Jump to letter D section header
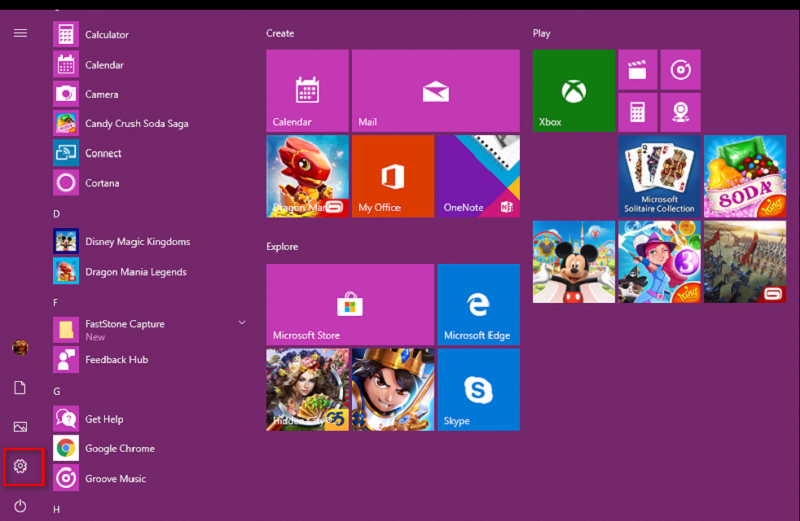Screen dimensions: 800x521 coord(56,214)
